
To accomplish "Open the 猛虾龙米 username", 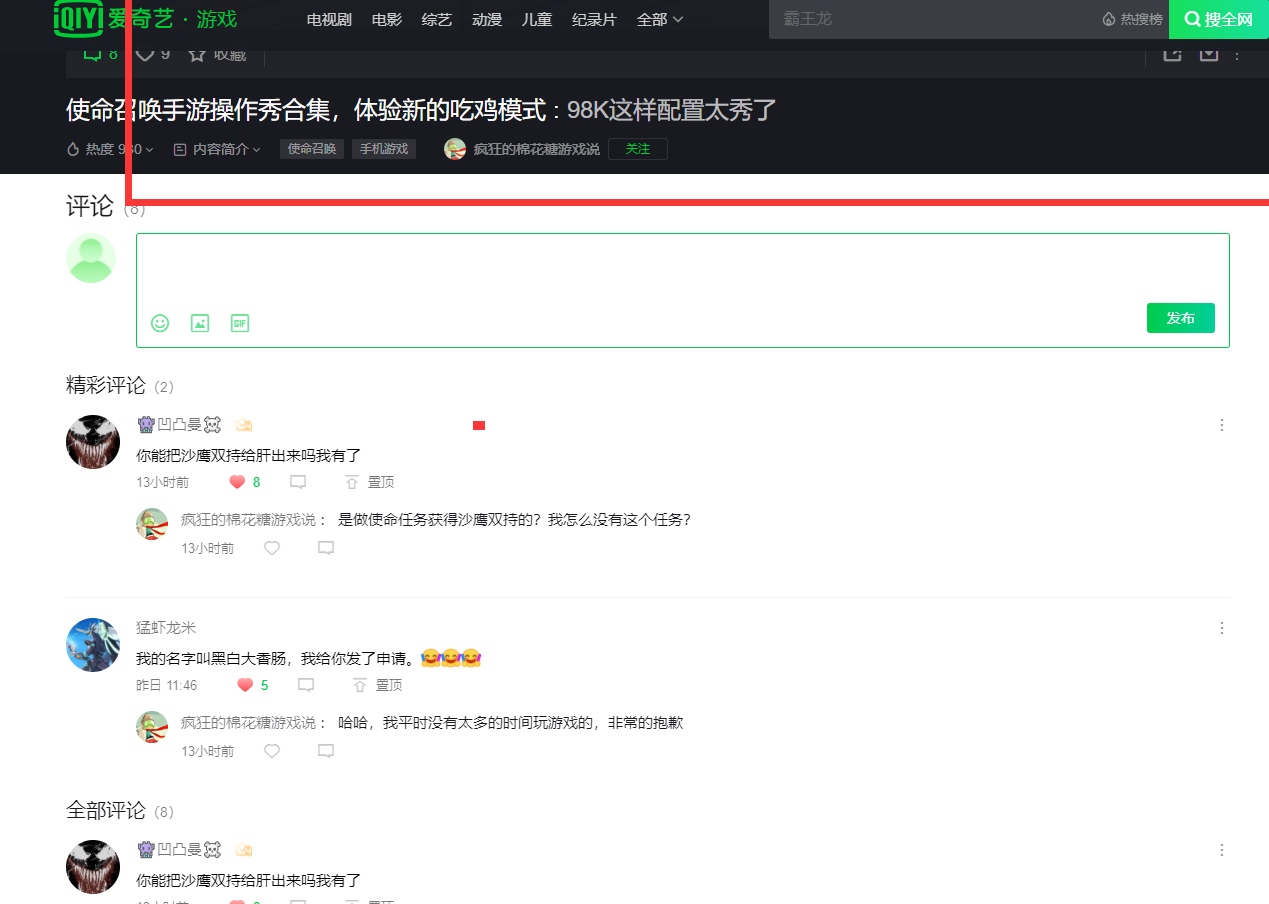I will point(166,628).
